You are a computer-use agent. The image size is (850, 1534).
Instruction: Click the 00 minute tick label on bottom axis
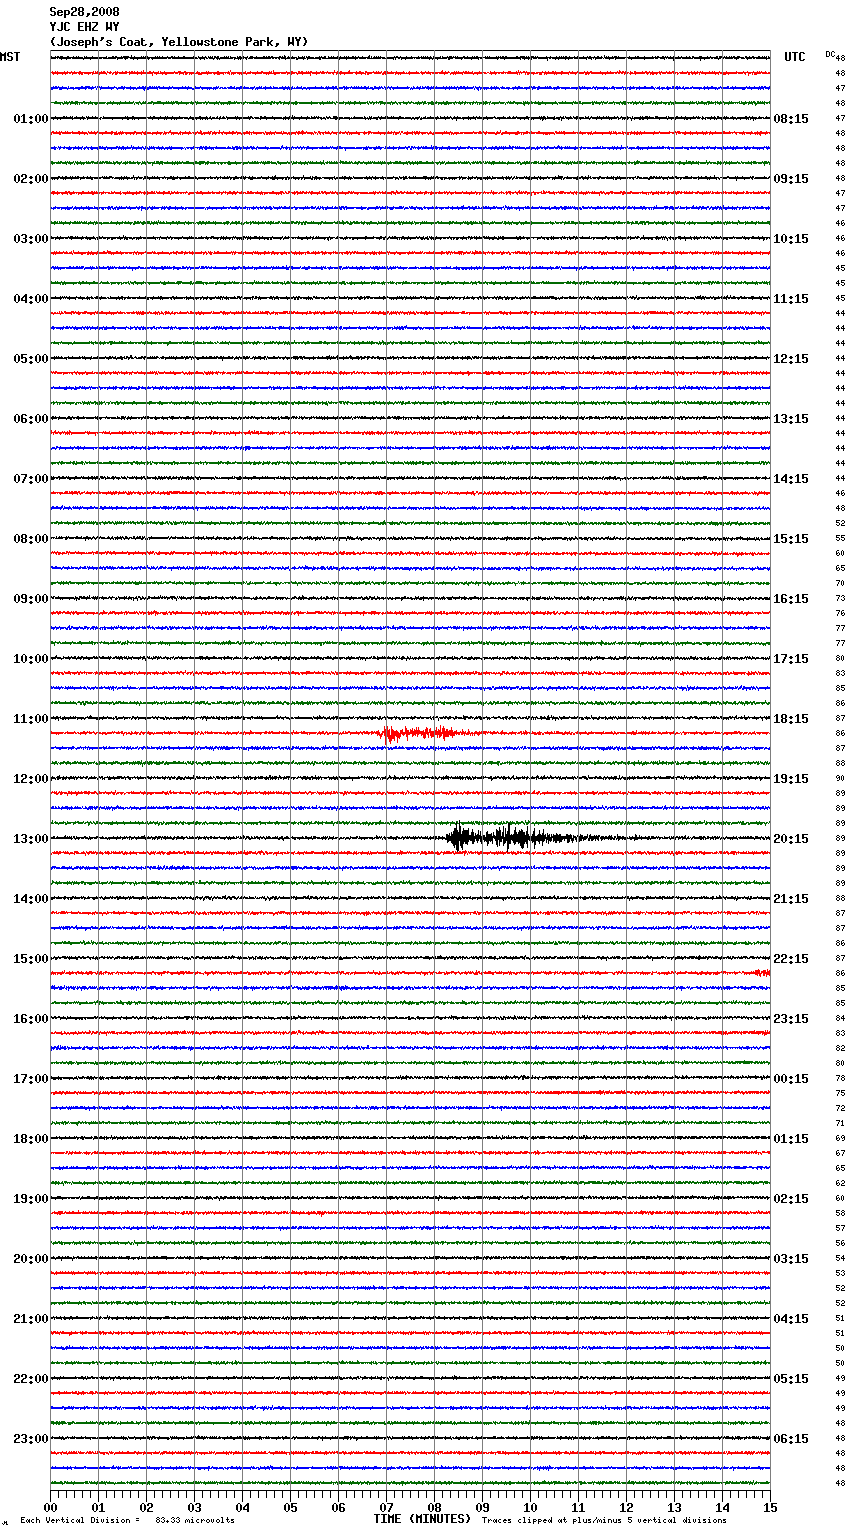click(x=50, y=1507)
